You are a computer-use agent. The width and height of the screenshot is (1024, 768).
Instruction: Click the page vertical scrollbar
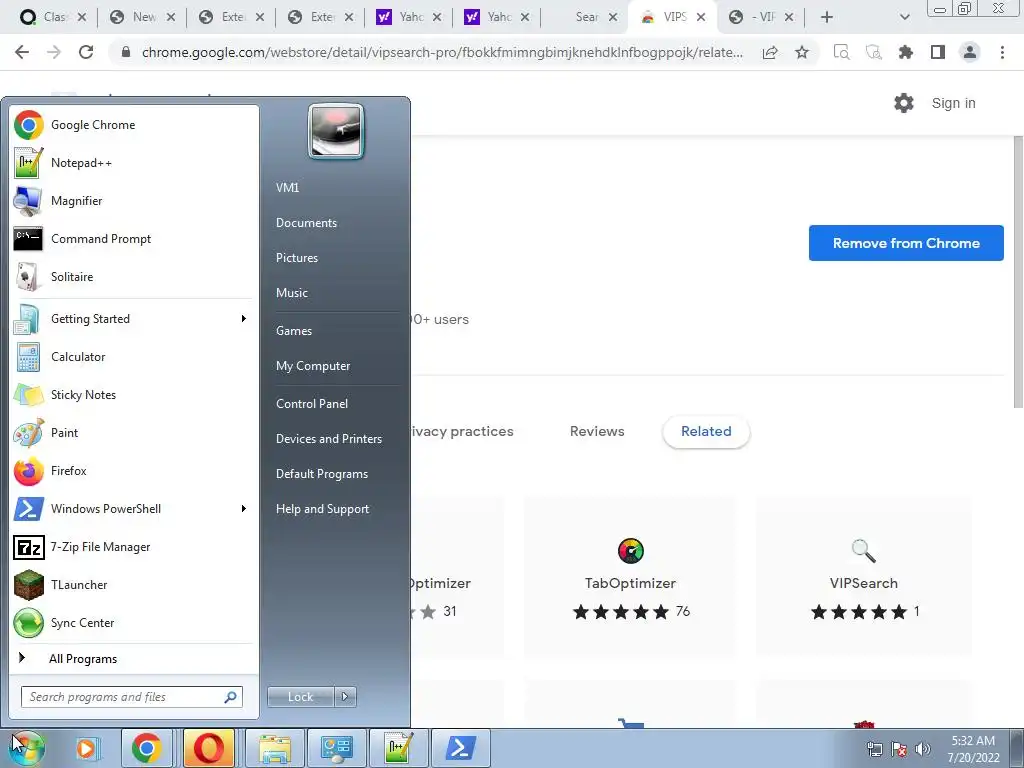point(1017,271)
